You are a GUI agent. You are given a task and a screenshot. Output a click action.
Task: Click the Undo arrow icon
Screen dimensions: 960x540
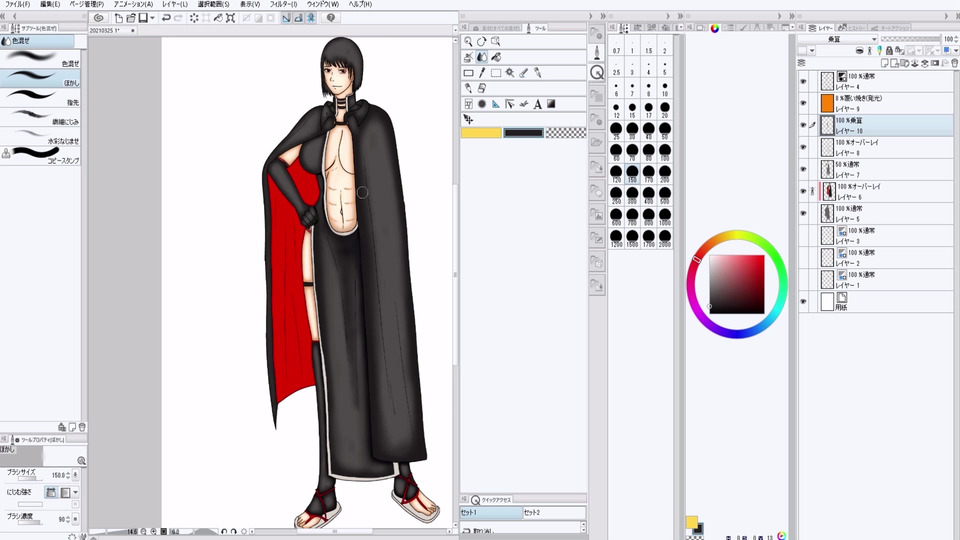point(165,18)
